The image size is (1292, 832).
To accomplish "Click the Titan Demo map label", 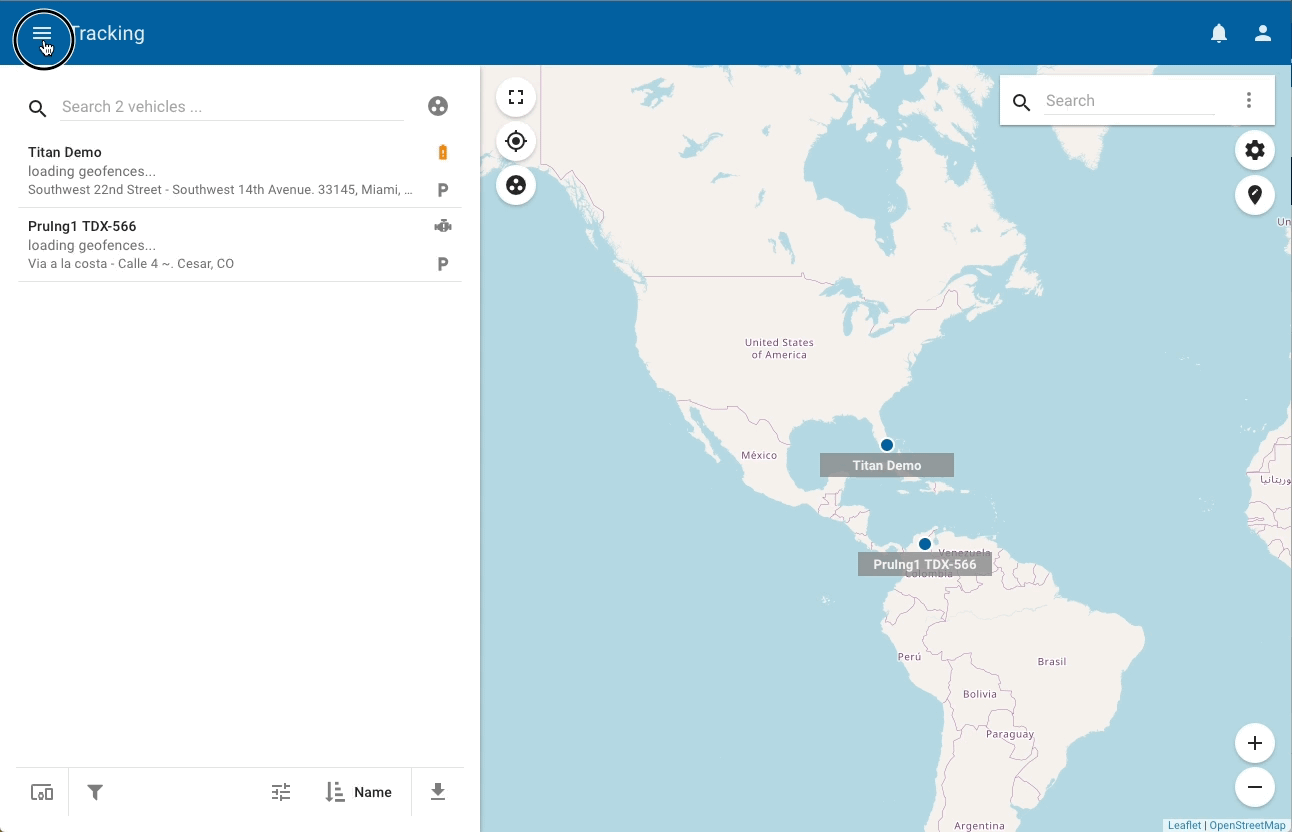I will click(x=887, y=465).
